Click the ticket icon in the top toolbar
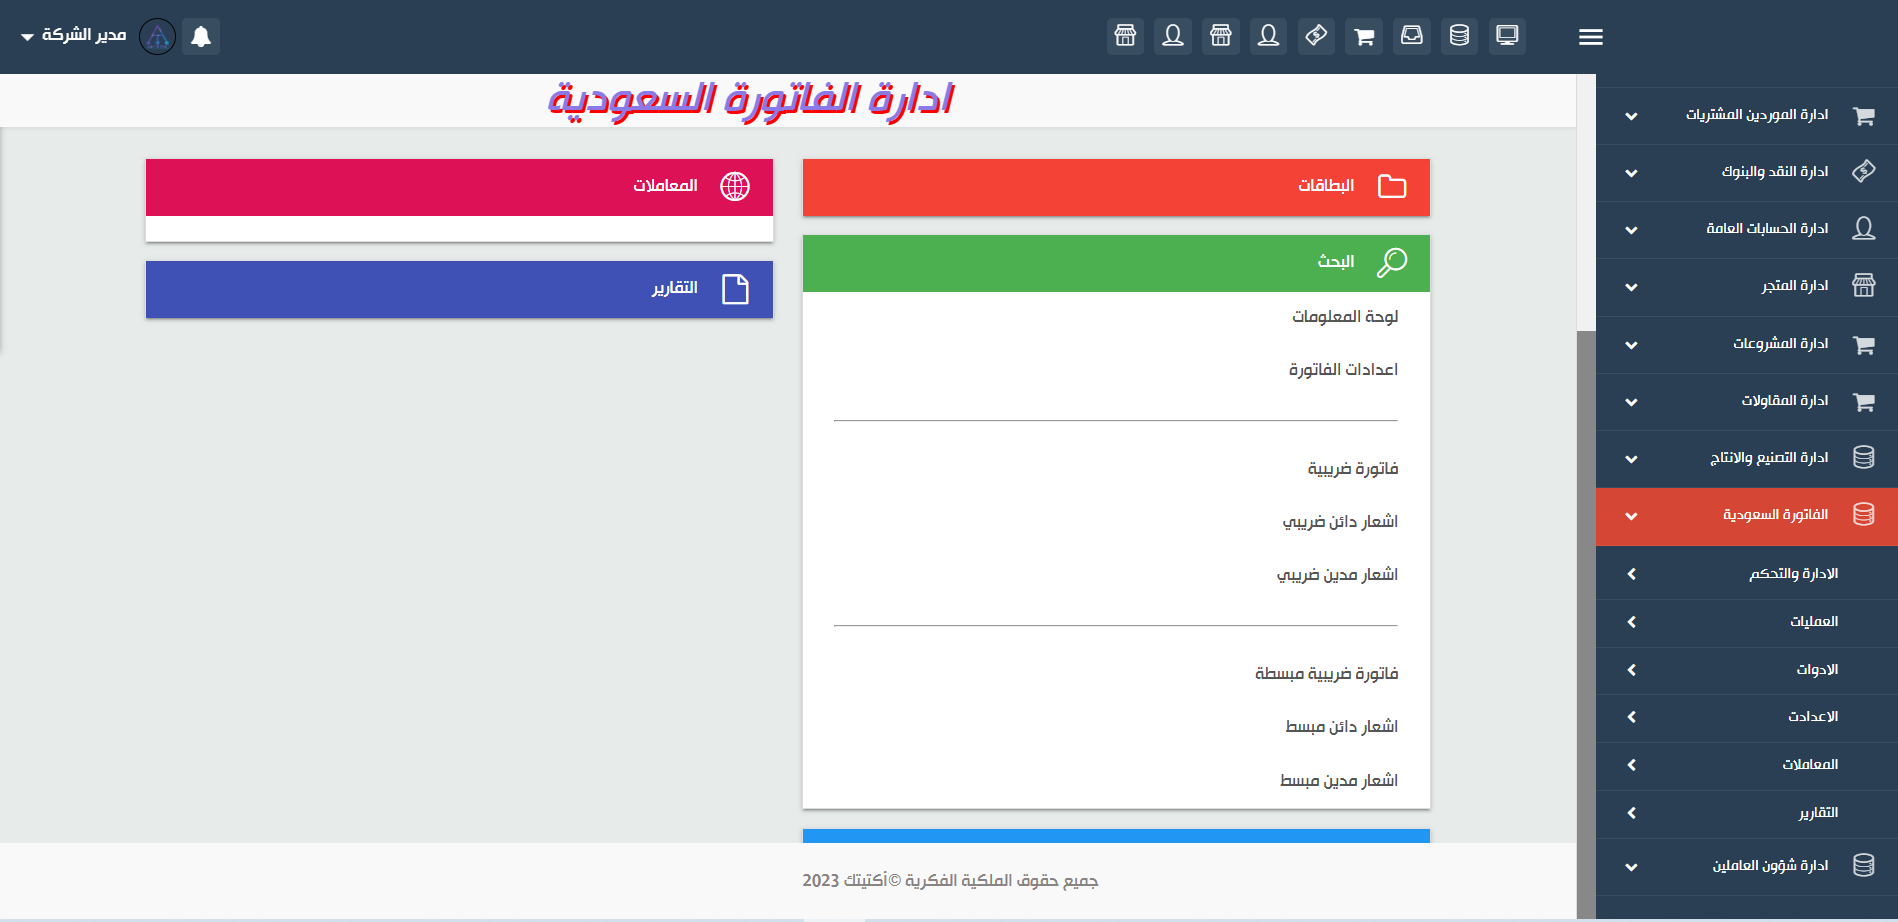 coord(1316,36)
